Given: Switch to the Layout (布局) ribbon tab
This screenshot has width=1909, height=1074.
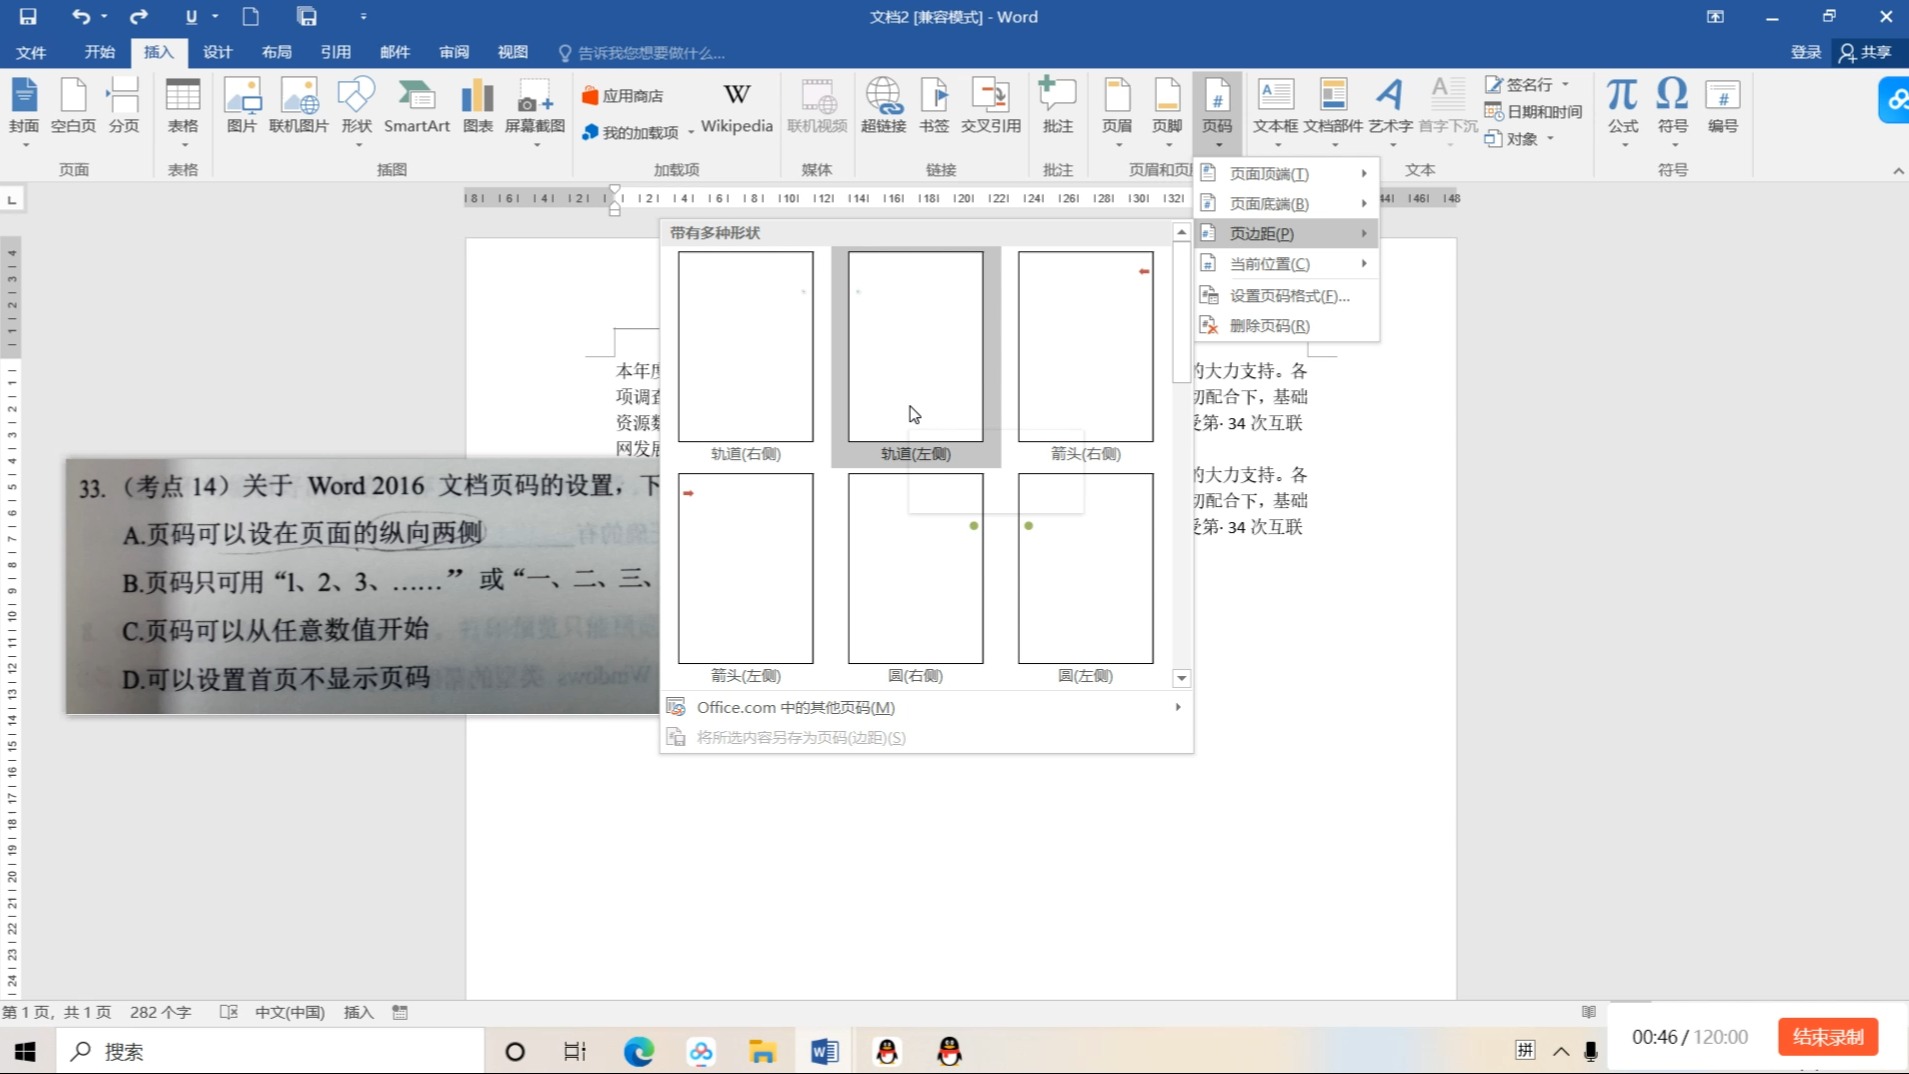Looking at the screenshot, I should [276, 52].
